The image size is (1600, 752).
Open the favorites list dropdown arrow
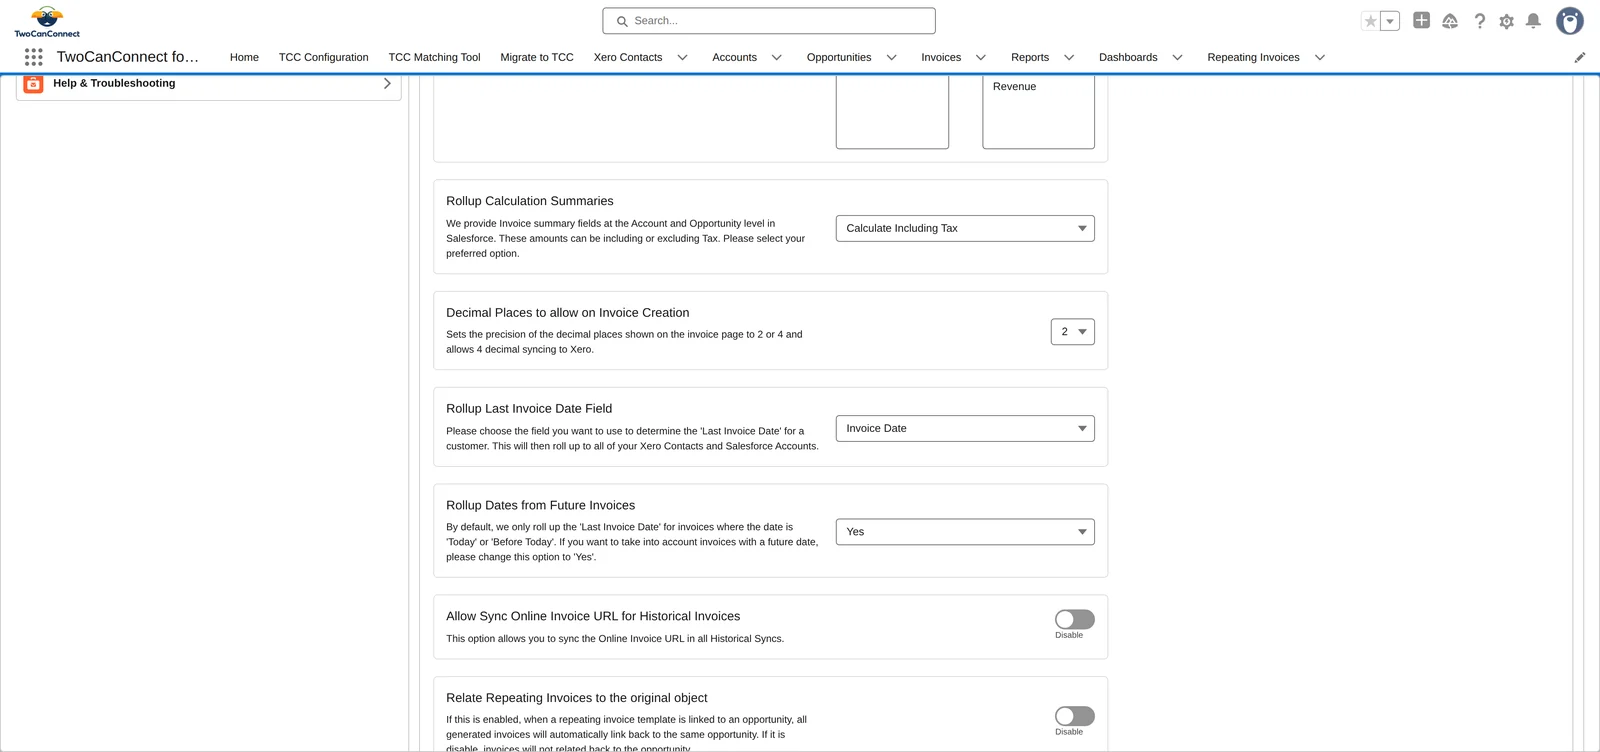(1390, 21)
